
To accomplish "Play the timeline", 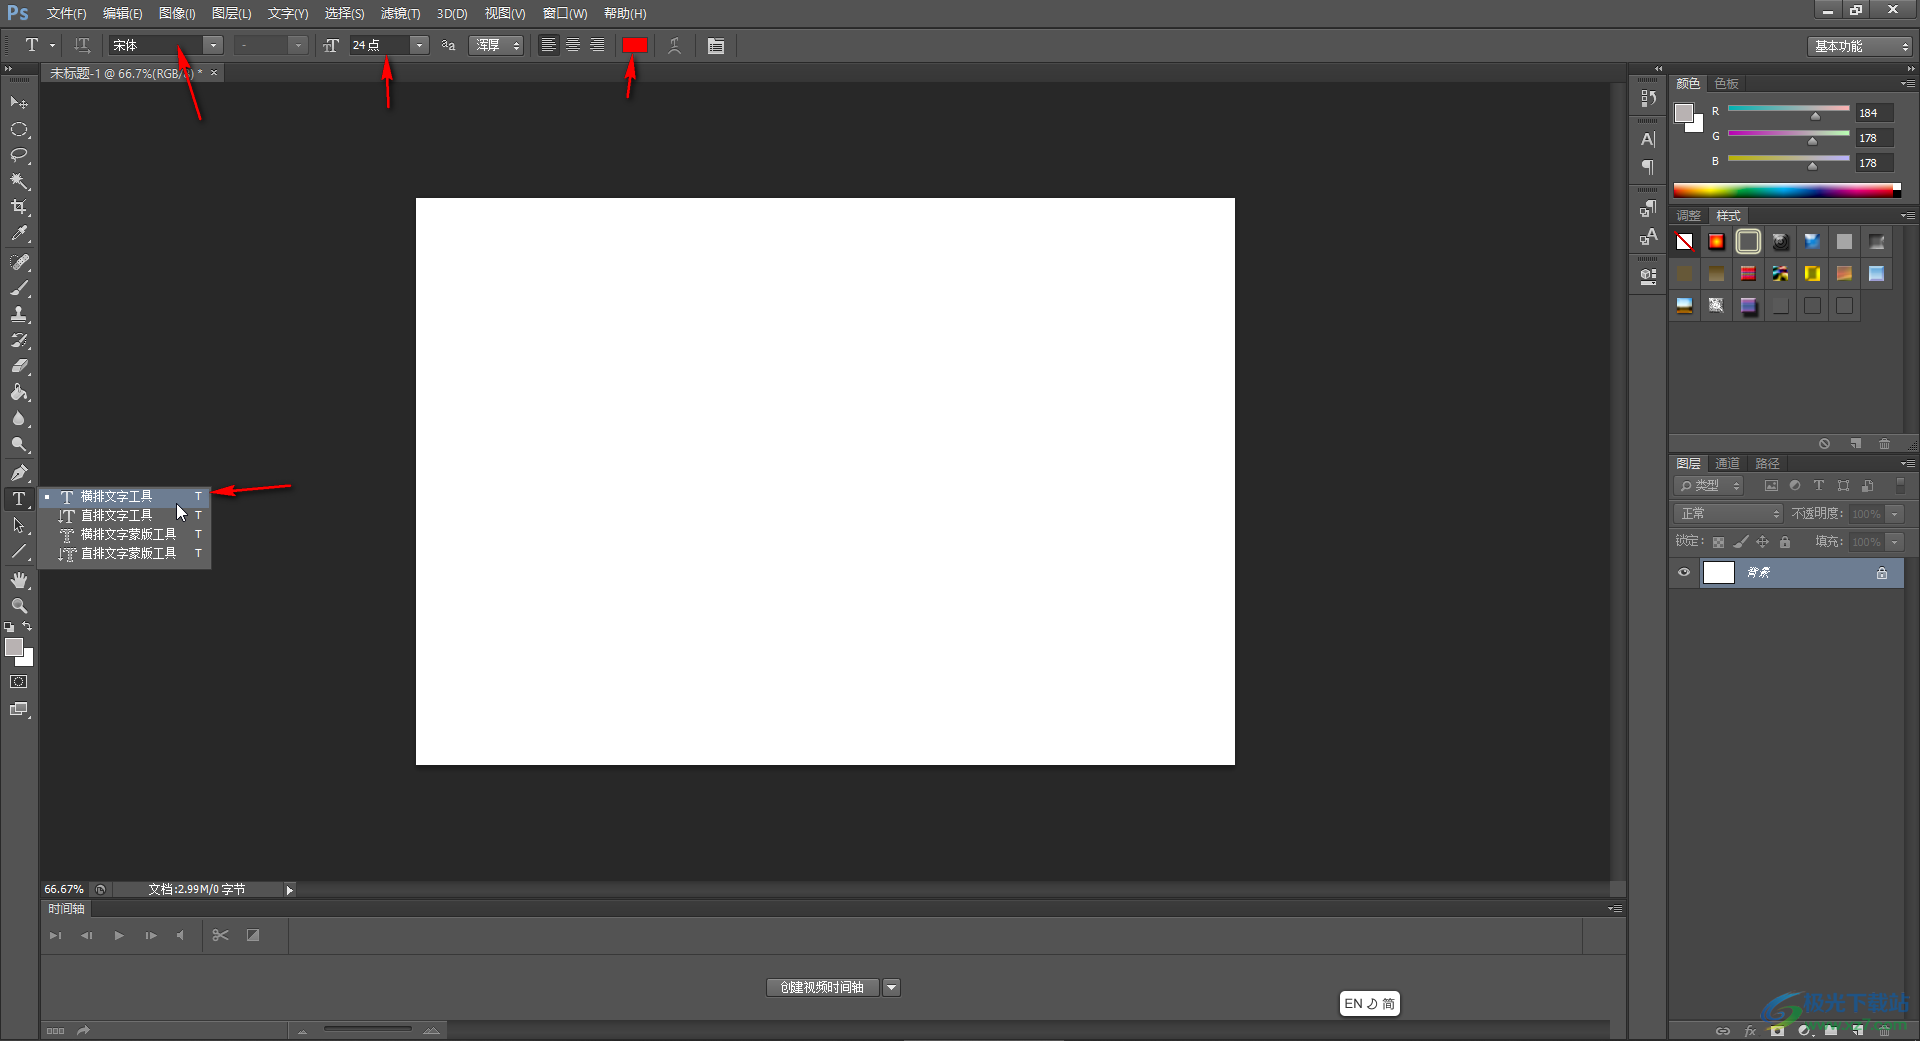I will (119, 936).
